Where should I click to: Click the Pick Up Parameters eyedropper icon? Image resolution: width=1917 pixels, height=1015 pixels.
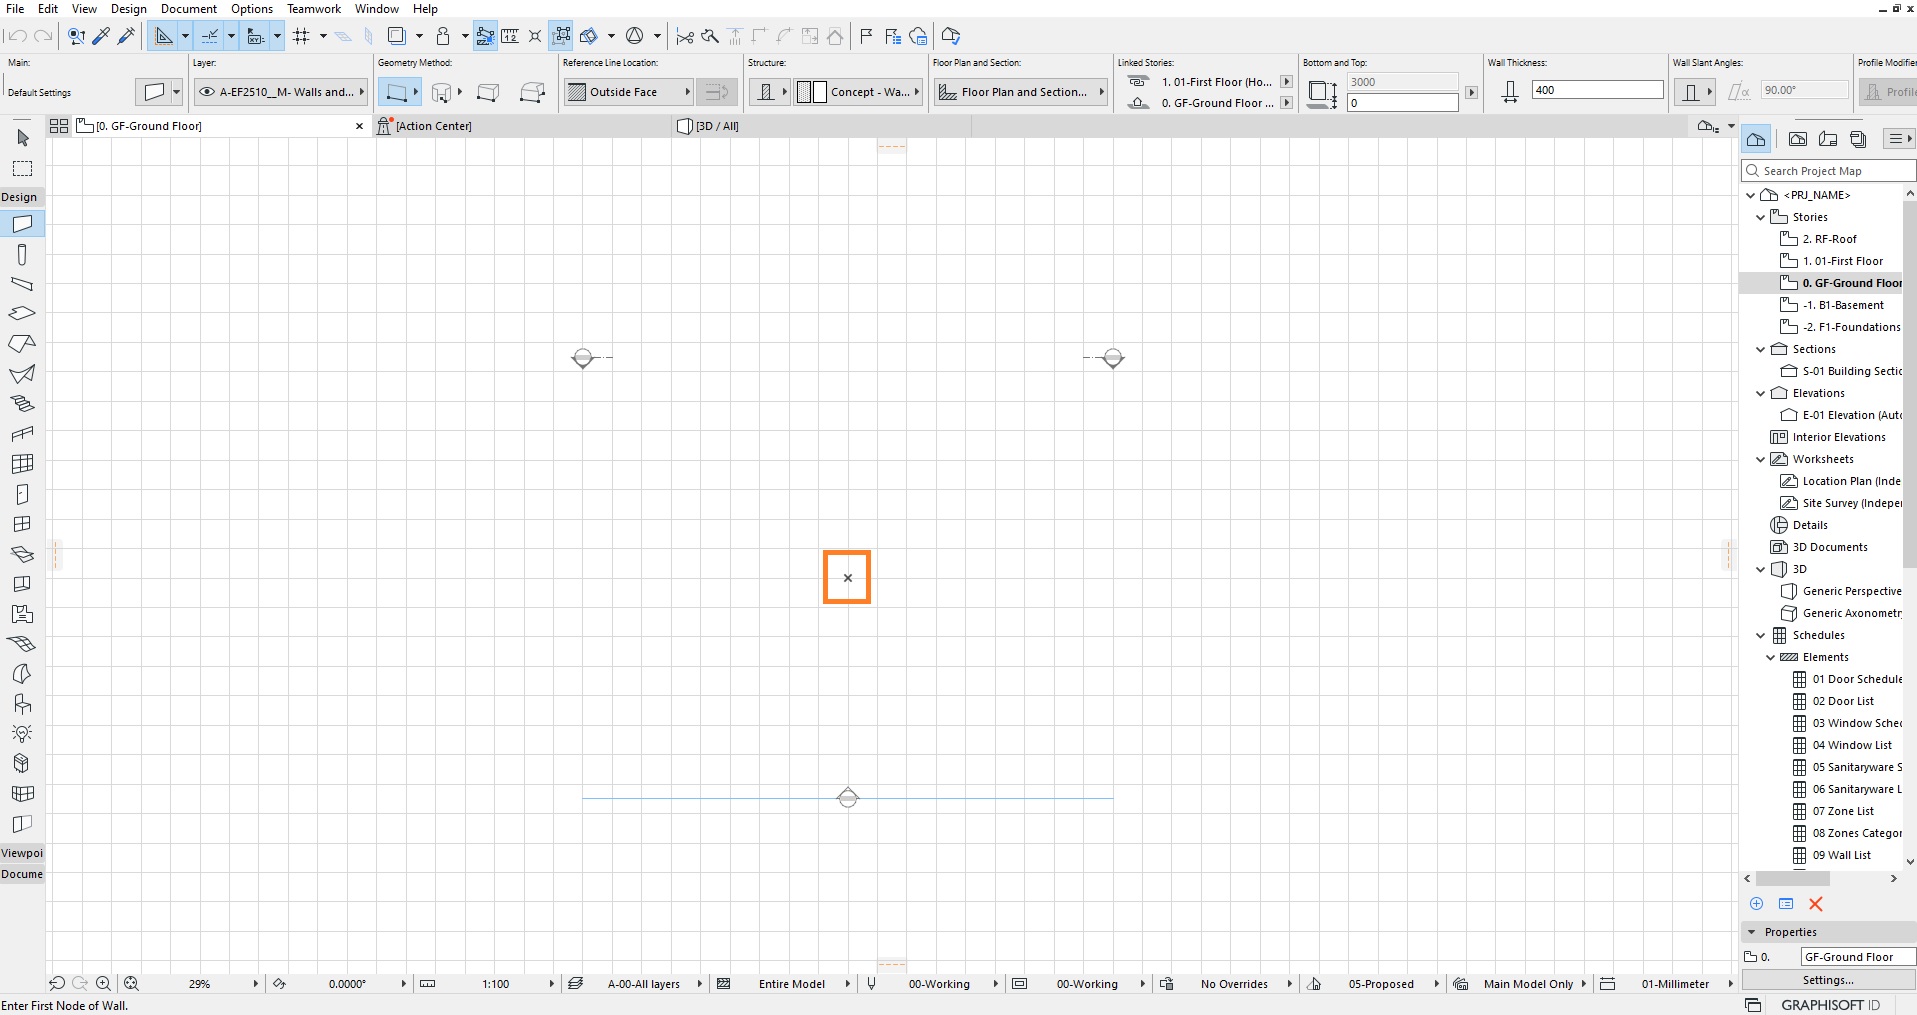(101, 36)
